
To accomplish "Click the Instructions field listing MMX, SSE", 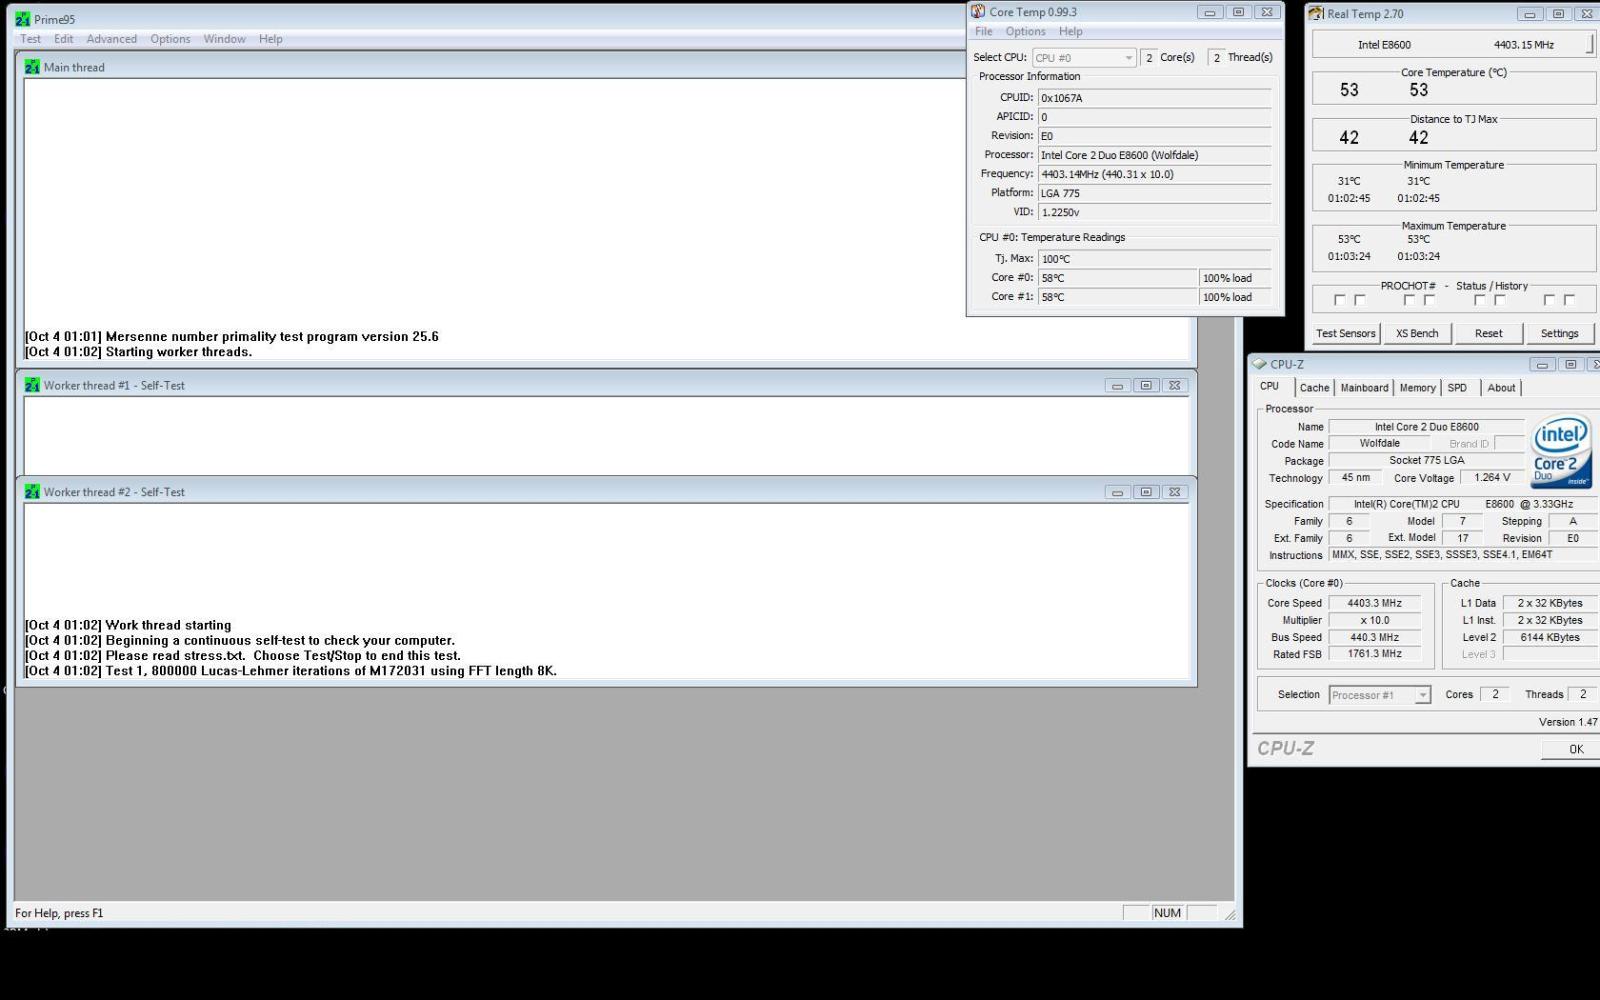I will click(x=1462, y=555).
